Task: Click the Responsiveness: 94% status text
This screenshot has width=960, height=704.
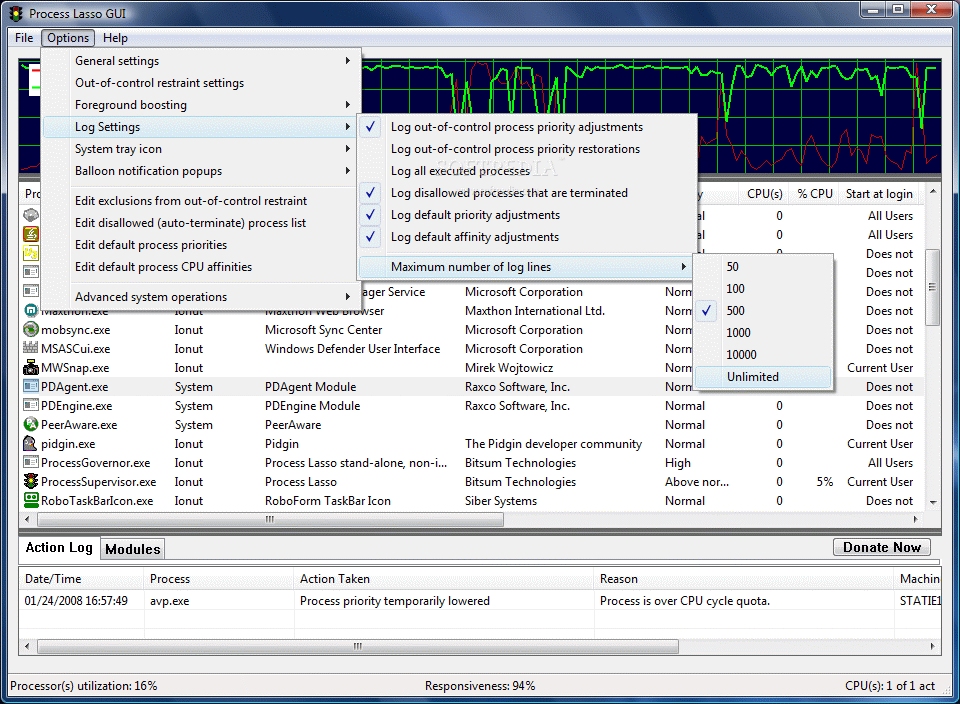Action: pyautogui.click(x=480, y=686)
